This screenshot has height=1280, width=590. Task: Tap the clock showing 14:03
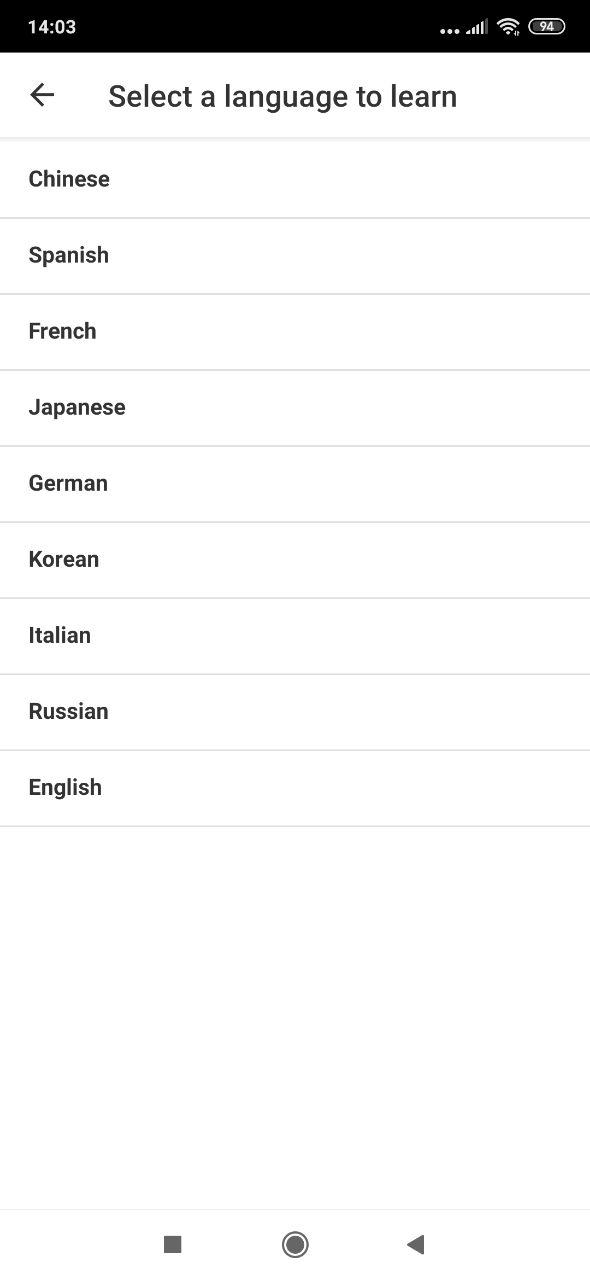coord(52,27)
